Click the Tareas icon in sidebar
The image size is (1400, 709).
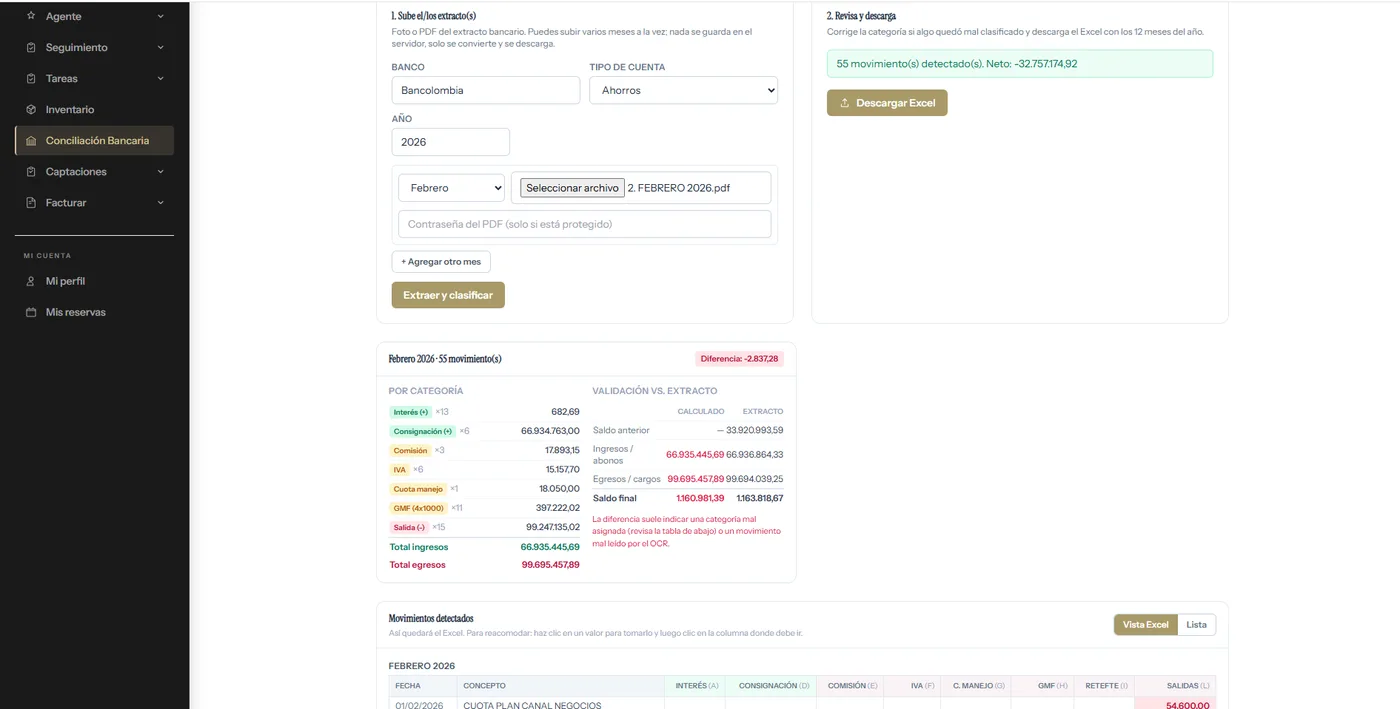pyautogui.click(x=31, y=78)
